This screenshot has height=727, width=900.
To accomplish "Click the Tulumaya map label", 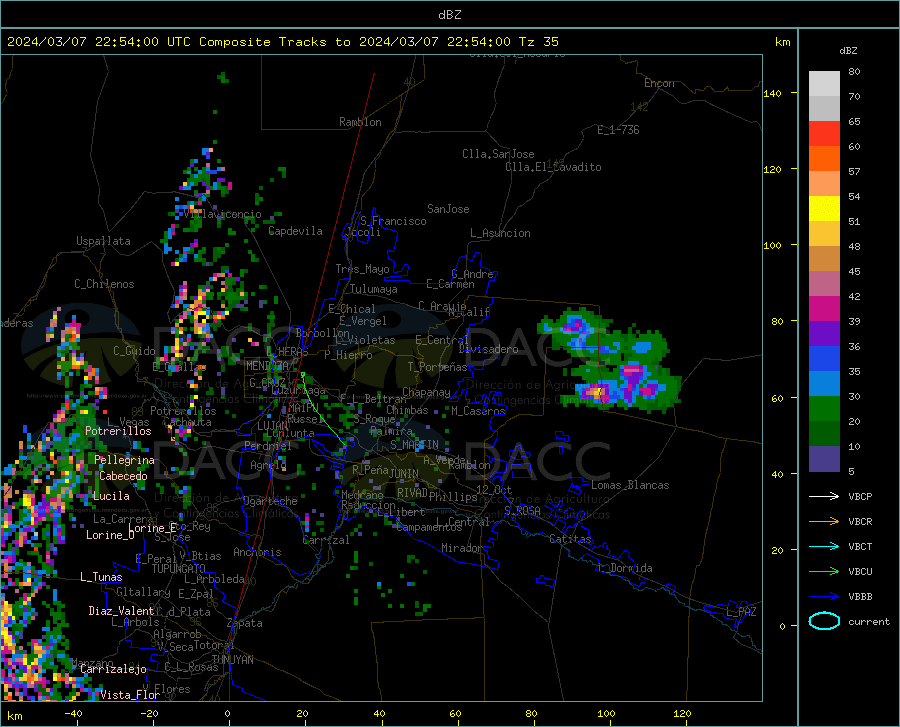I will (374, 289).
